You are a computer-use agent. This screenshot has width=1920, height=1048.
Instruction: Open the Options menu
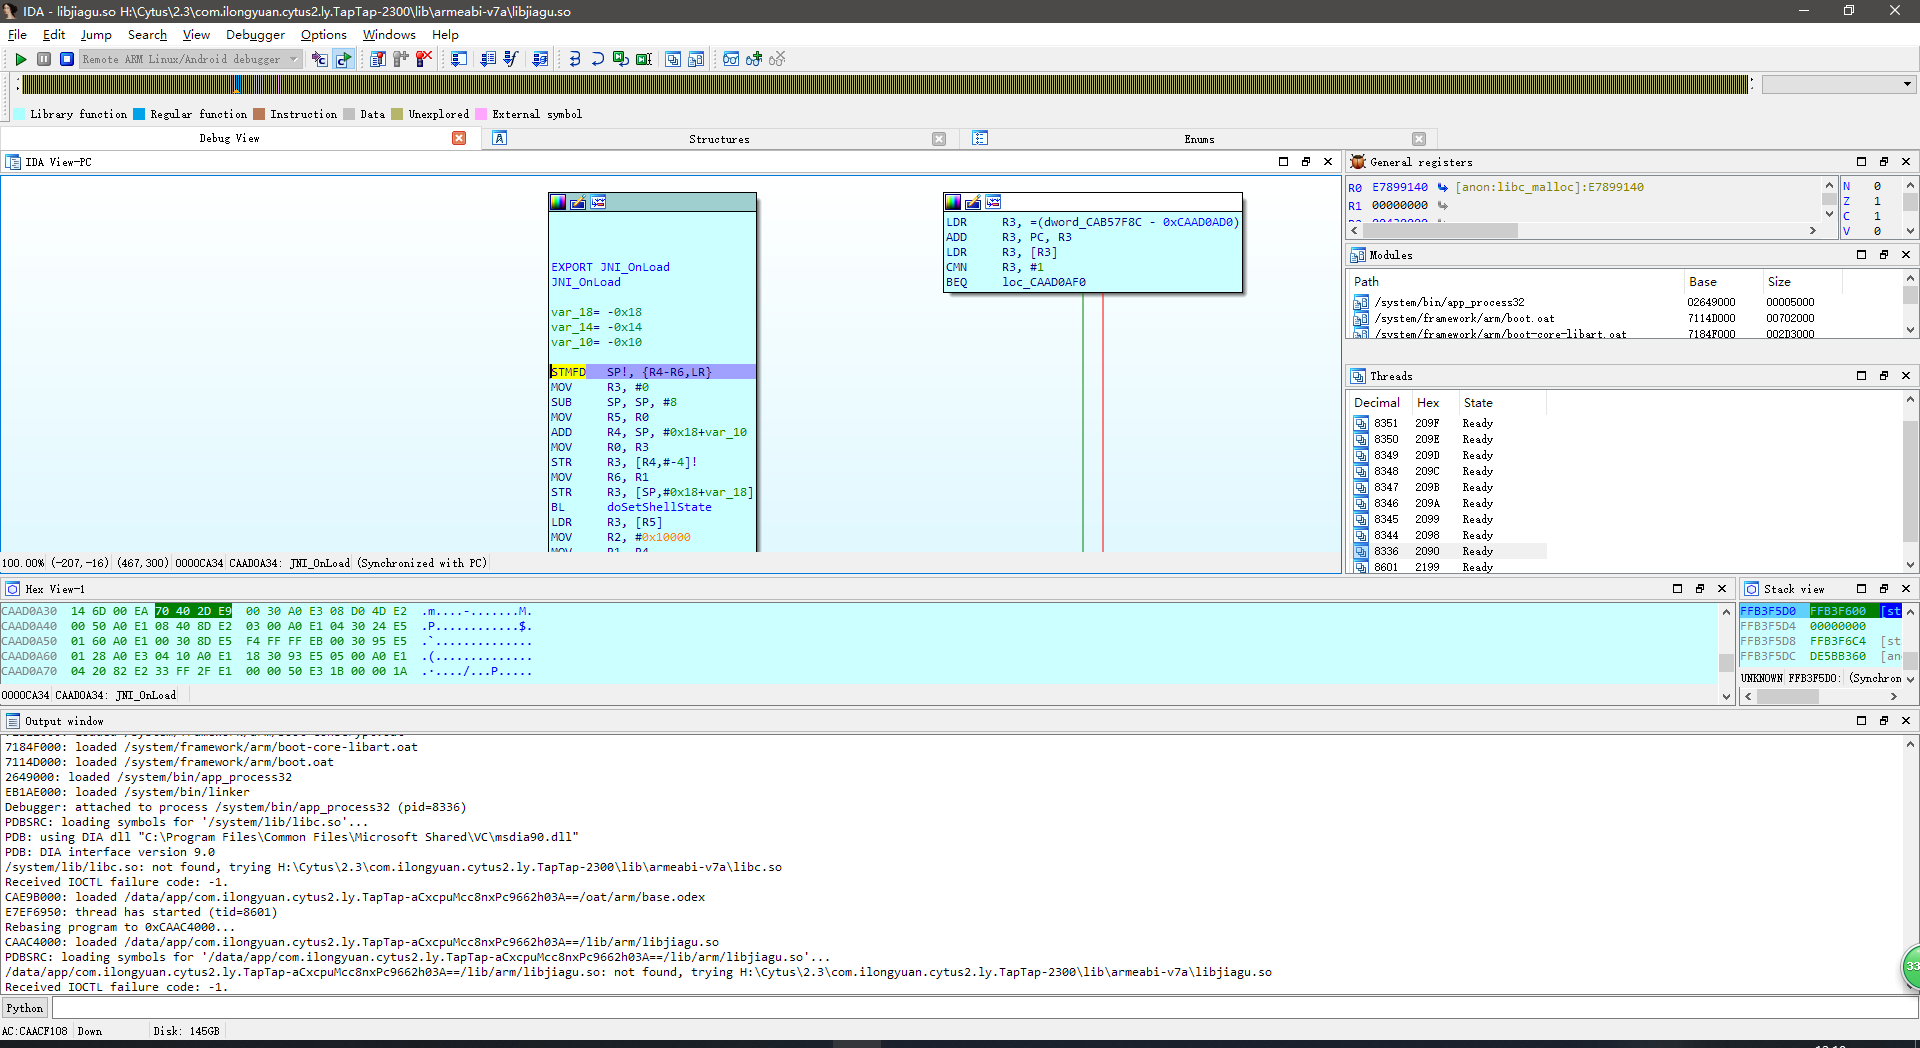click(x=323, y=35)
